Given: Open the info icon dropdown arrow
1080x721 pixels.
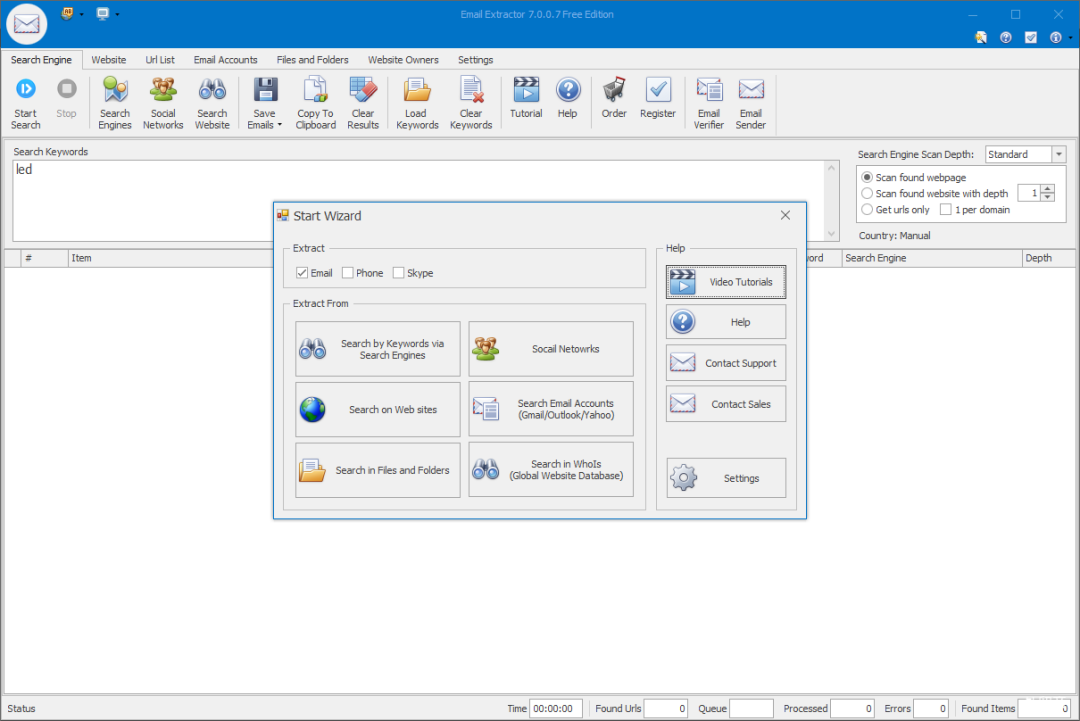Looking at the screenshot, I should point(1070,38).
